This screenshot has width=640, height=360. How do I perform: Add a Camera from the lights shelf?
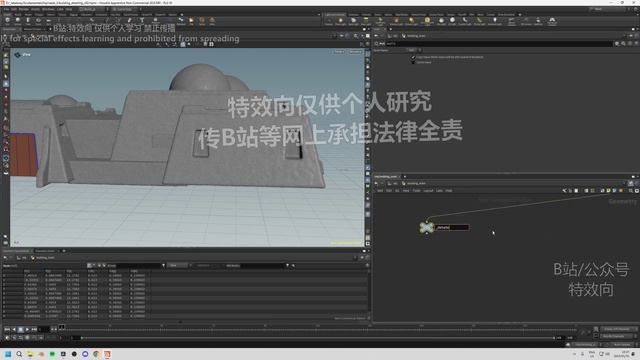[x=329, y=21]
